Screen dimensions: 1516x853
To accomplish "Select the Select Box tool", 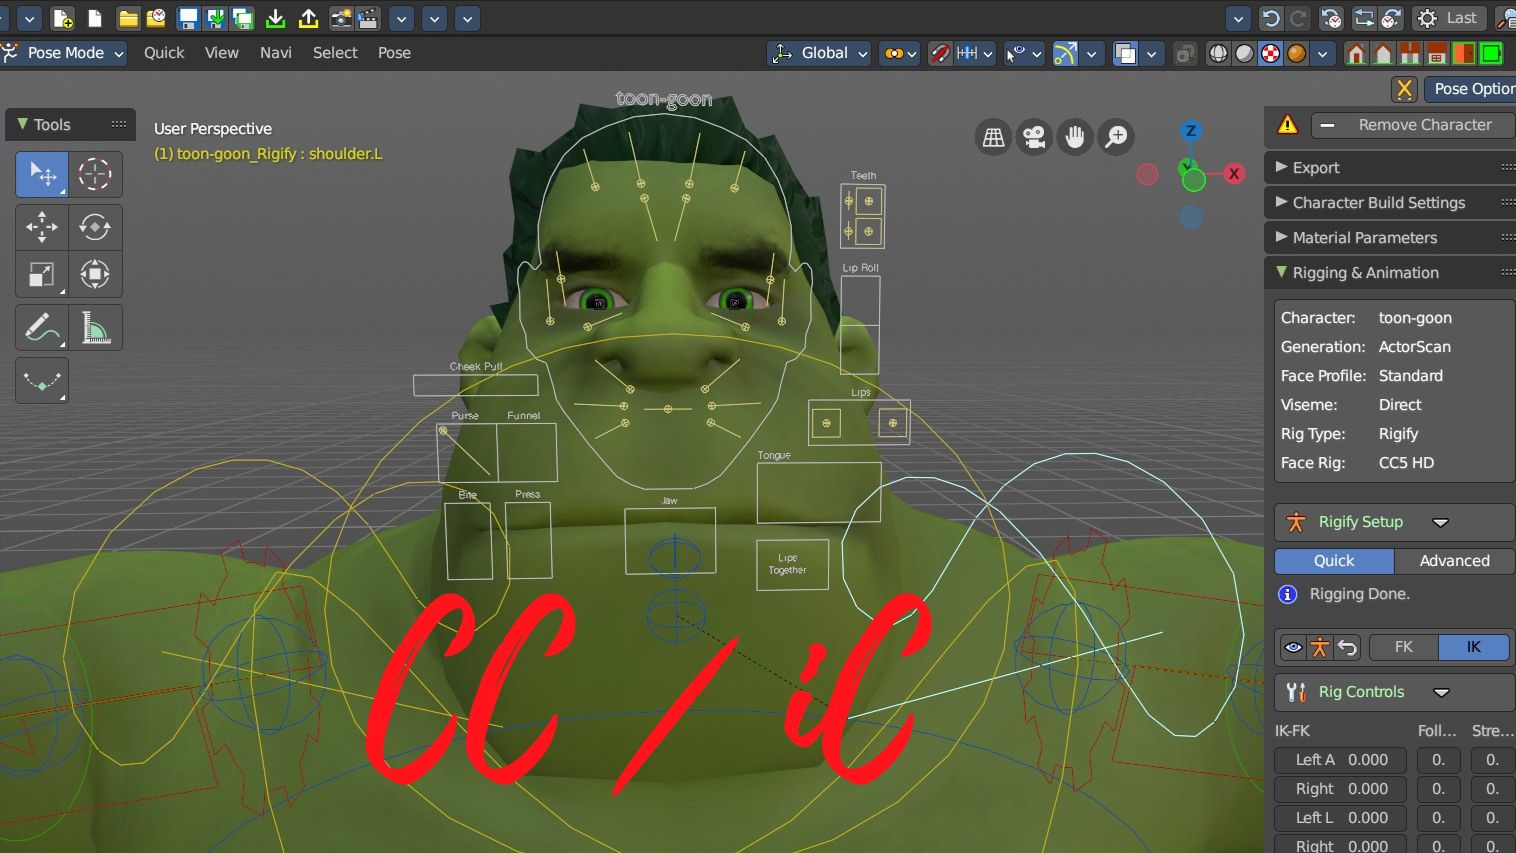I will coord(42,174).
